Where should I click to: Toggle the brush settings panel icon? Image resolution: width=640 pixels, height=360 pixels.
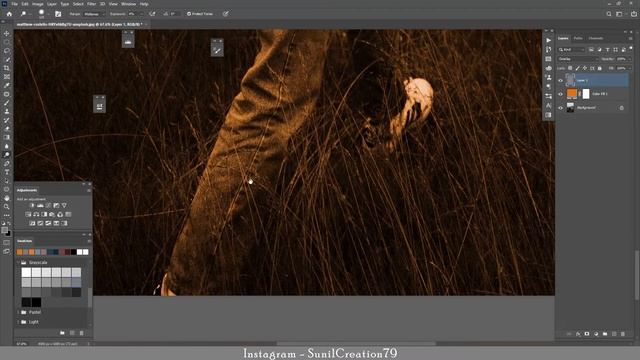point(58,14)
